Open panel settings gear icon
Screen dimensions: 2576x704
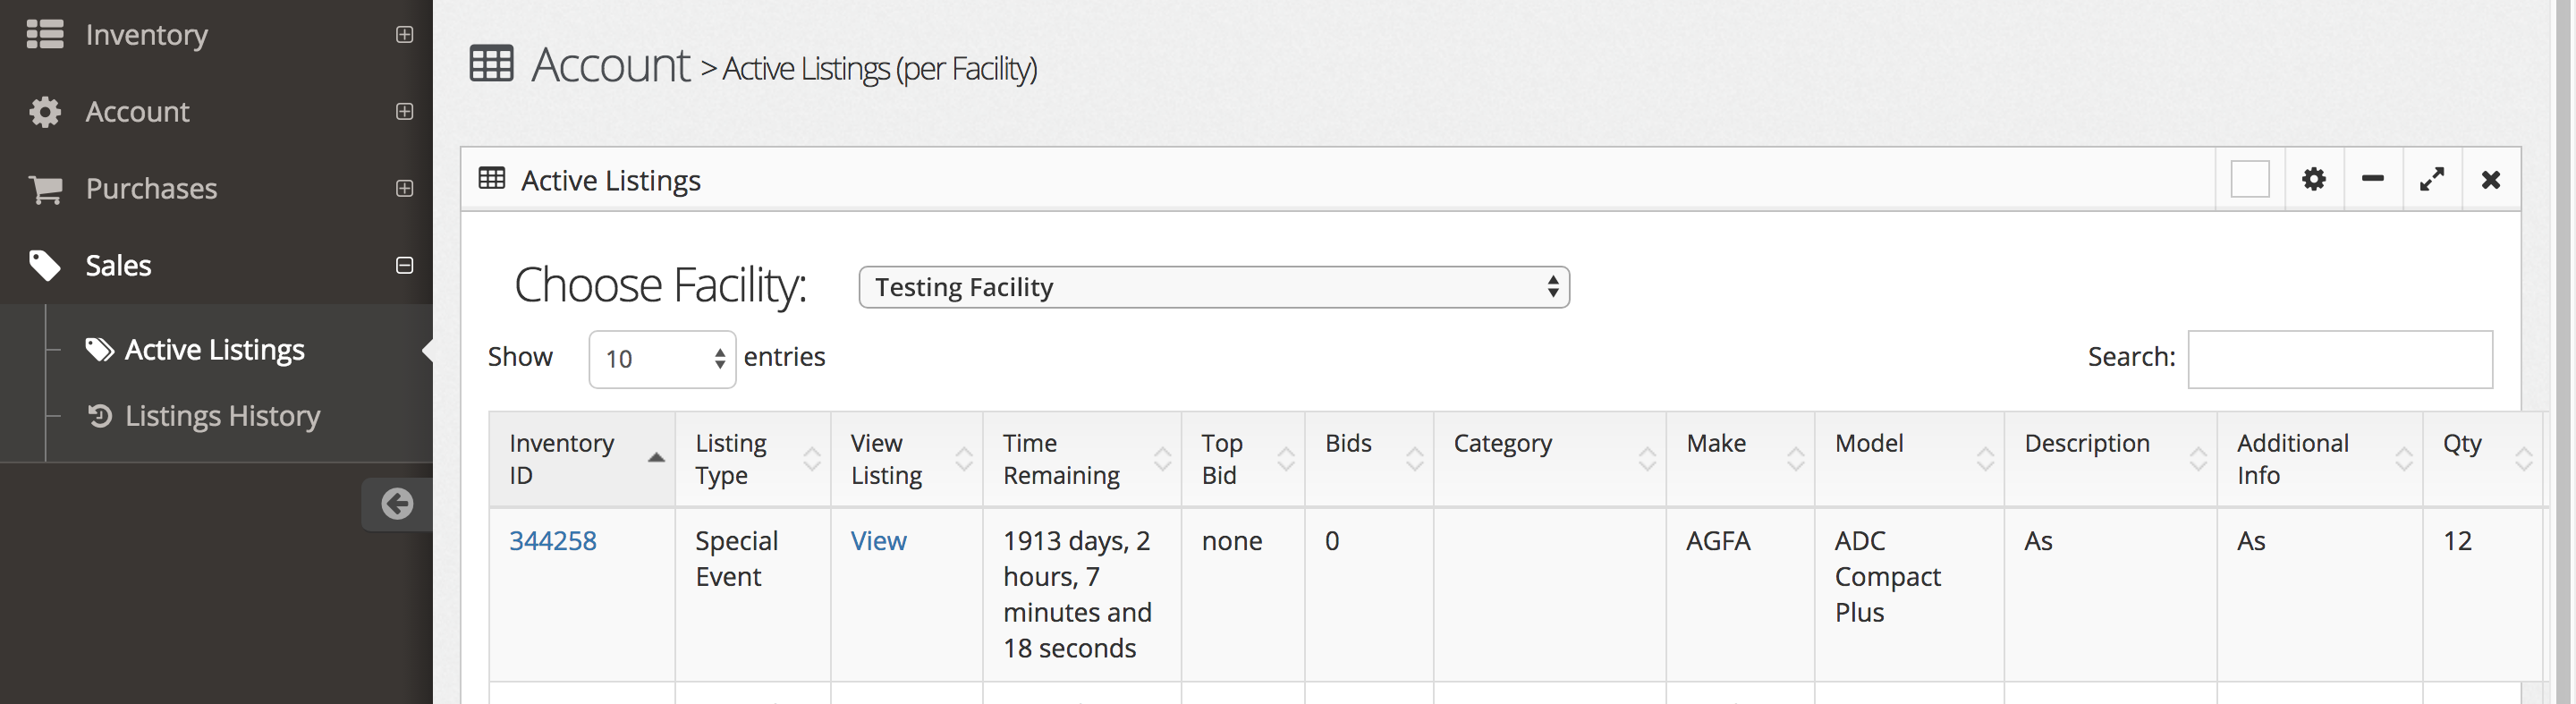point(2313,179)
